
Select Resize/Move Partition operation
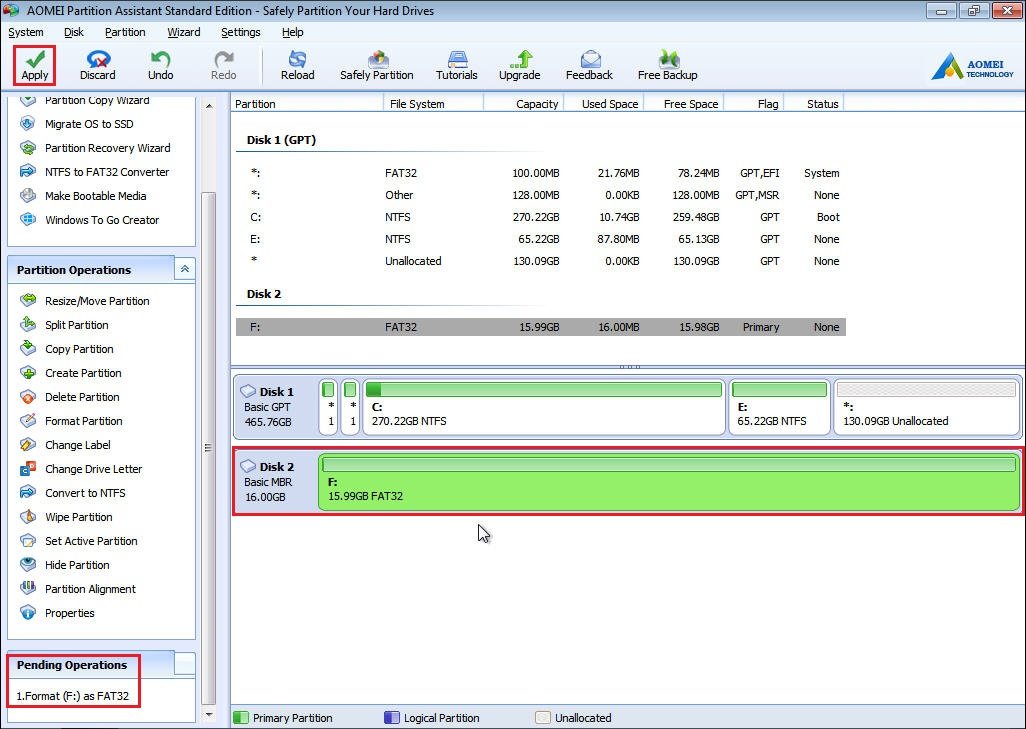[x=96, y=301]
